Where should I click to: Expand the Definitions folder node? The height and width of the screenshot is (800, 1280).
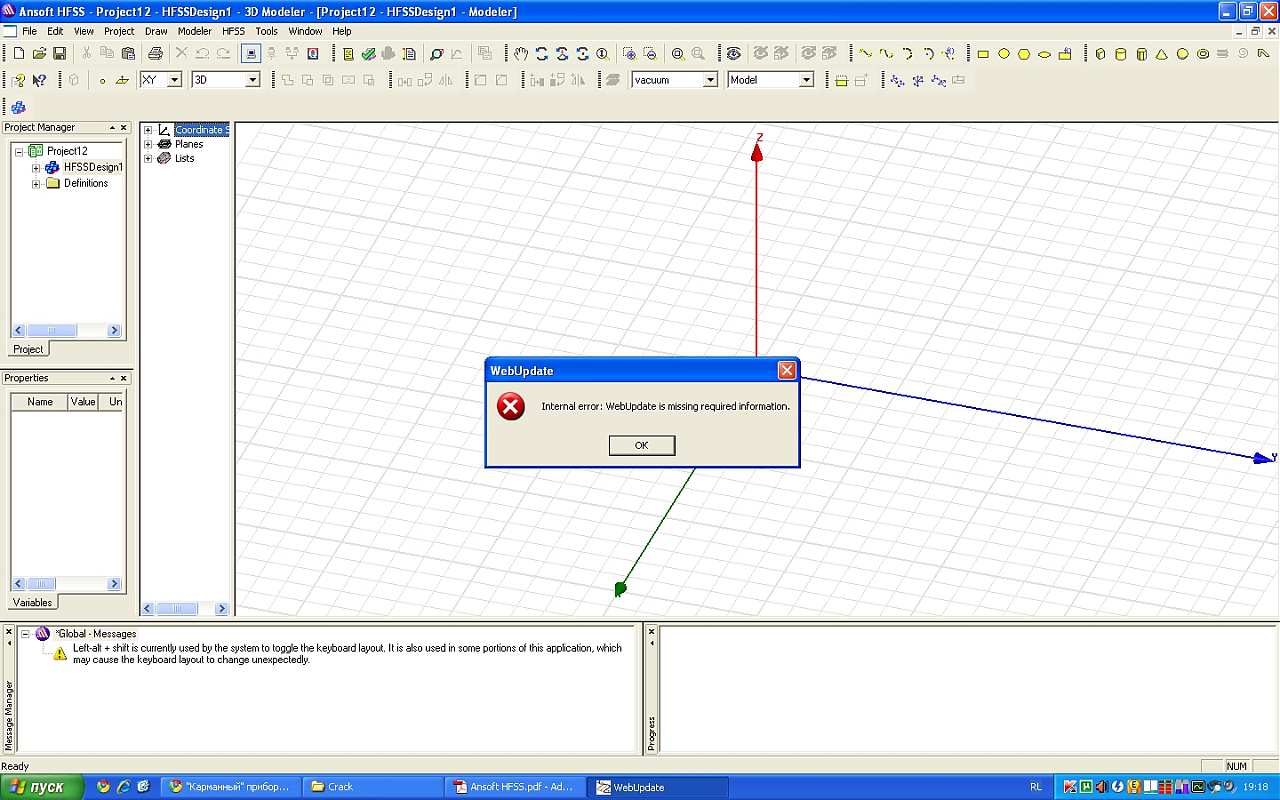coord(36,184)
